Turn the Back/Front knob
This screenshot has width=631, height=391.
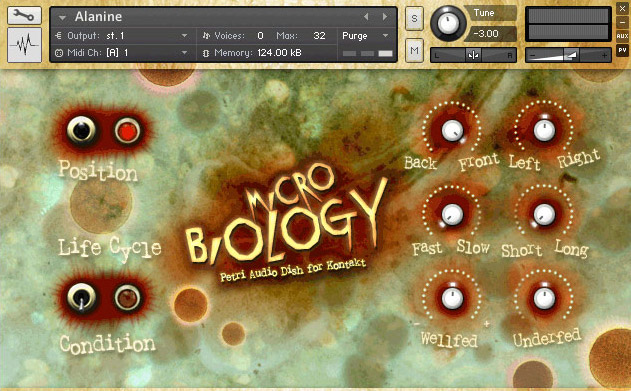(452, 131)
